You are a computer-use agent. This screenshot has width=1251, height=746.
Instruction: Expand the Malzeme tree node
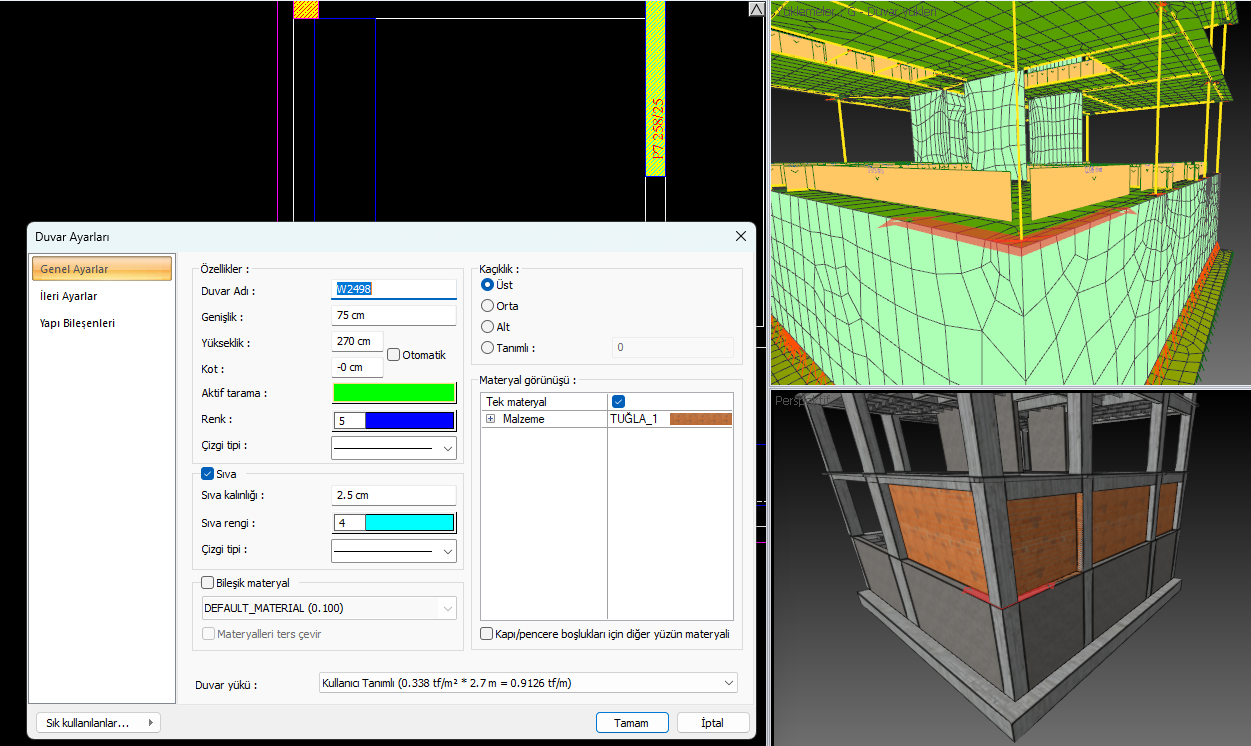(x=491, y=419)
